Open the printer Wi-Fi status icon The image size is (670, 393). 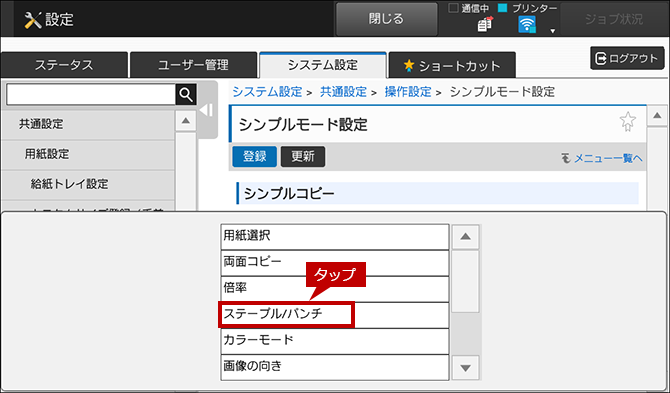[x=527, y=24]
